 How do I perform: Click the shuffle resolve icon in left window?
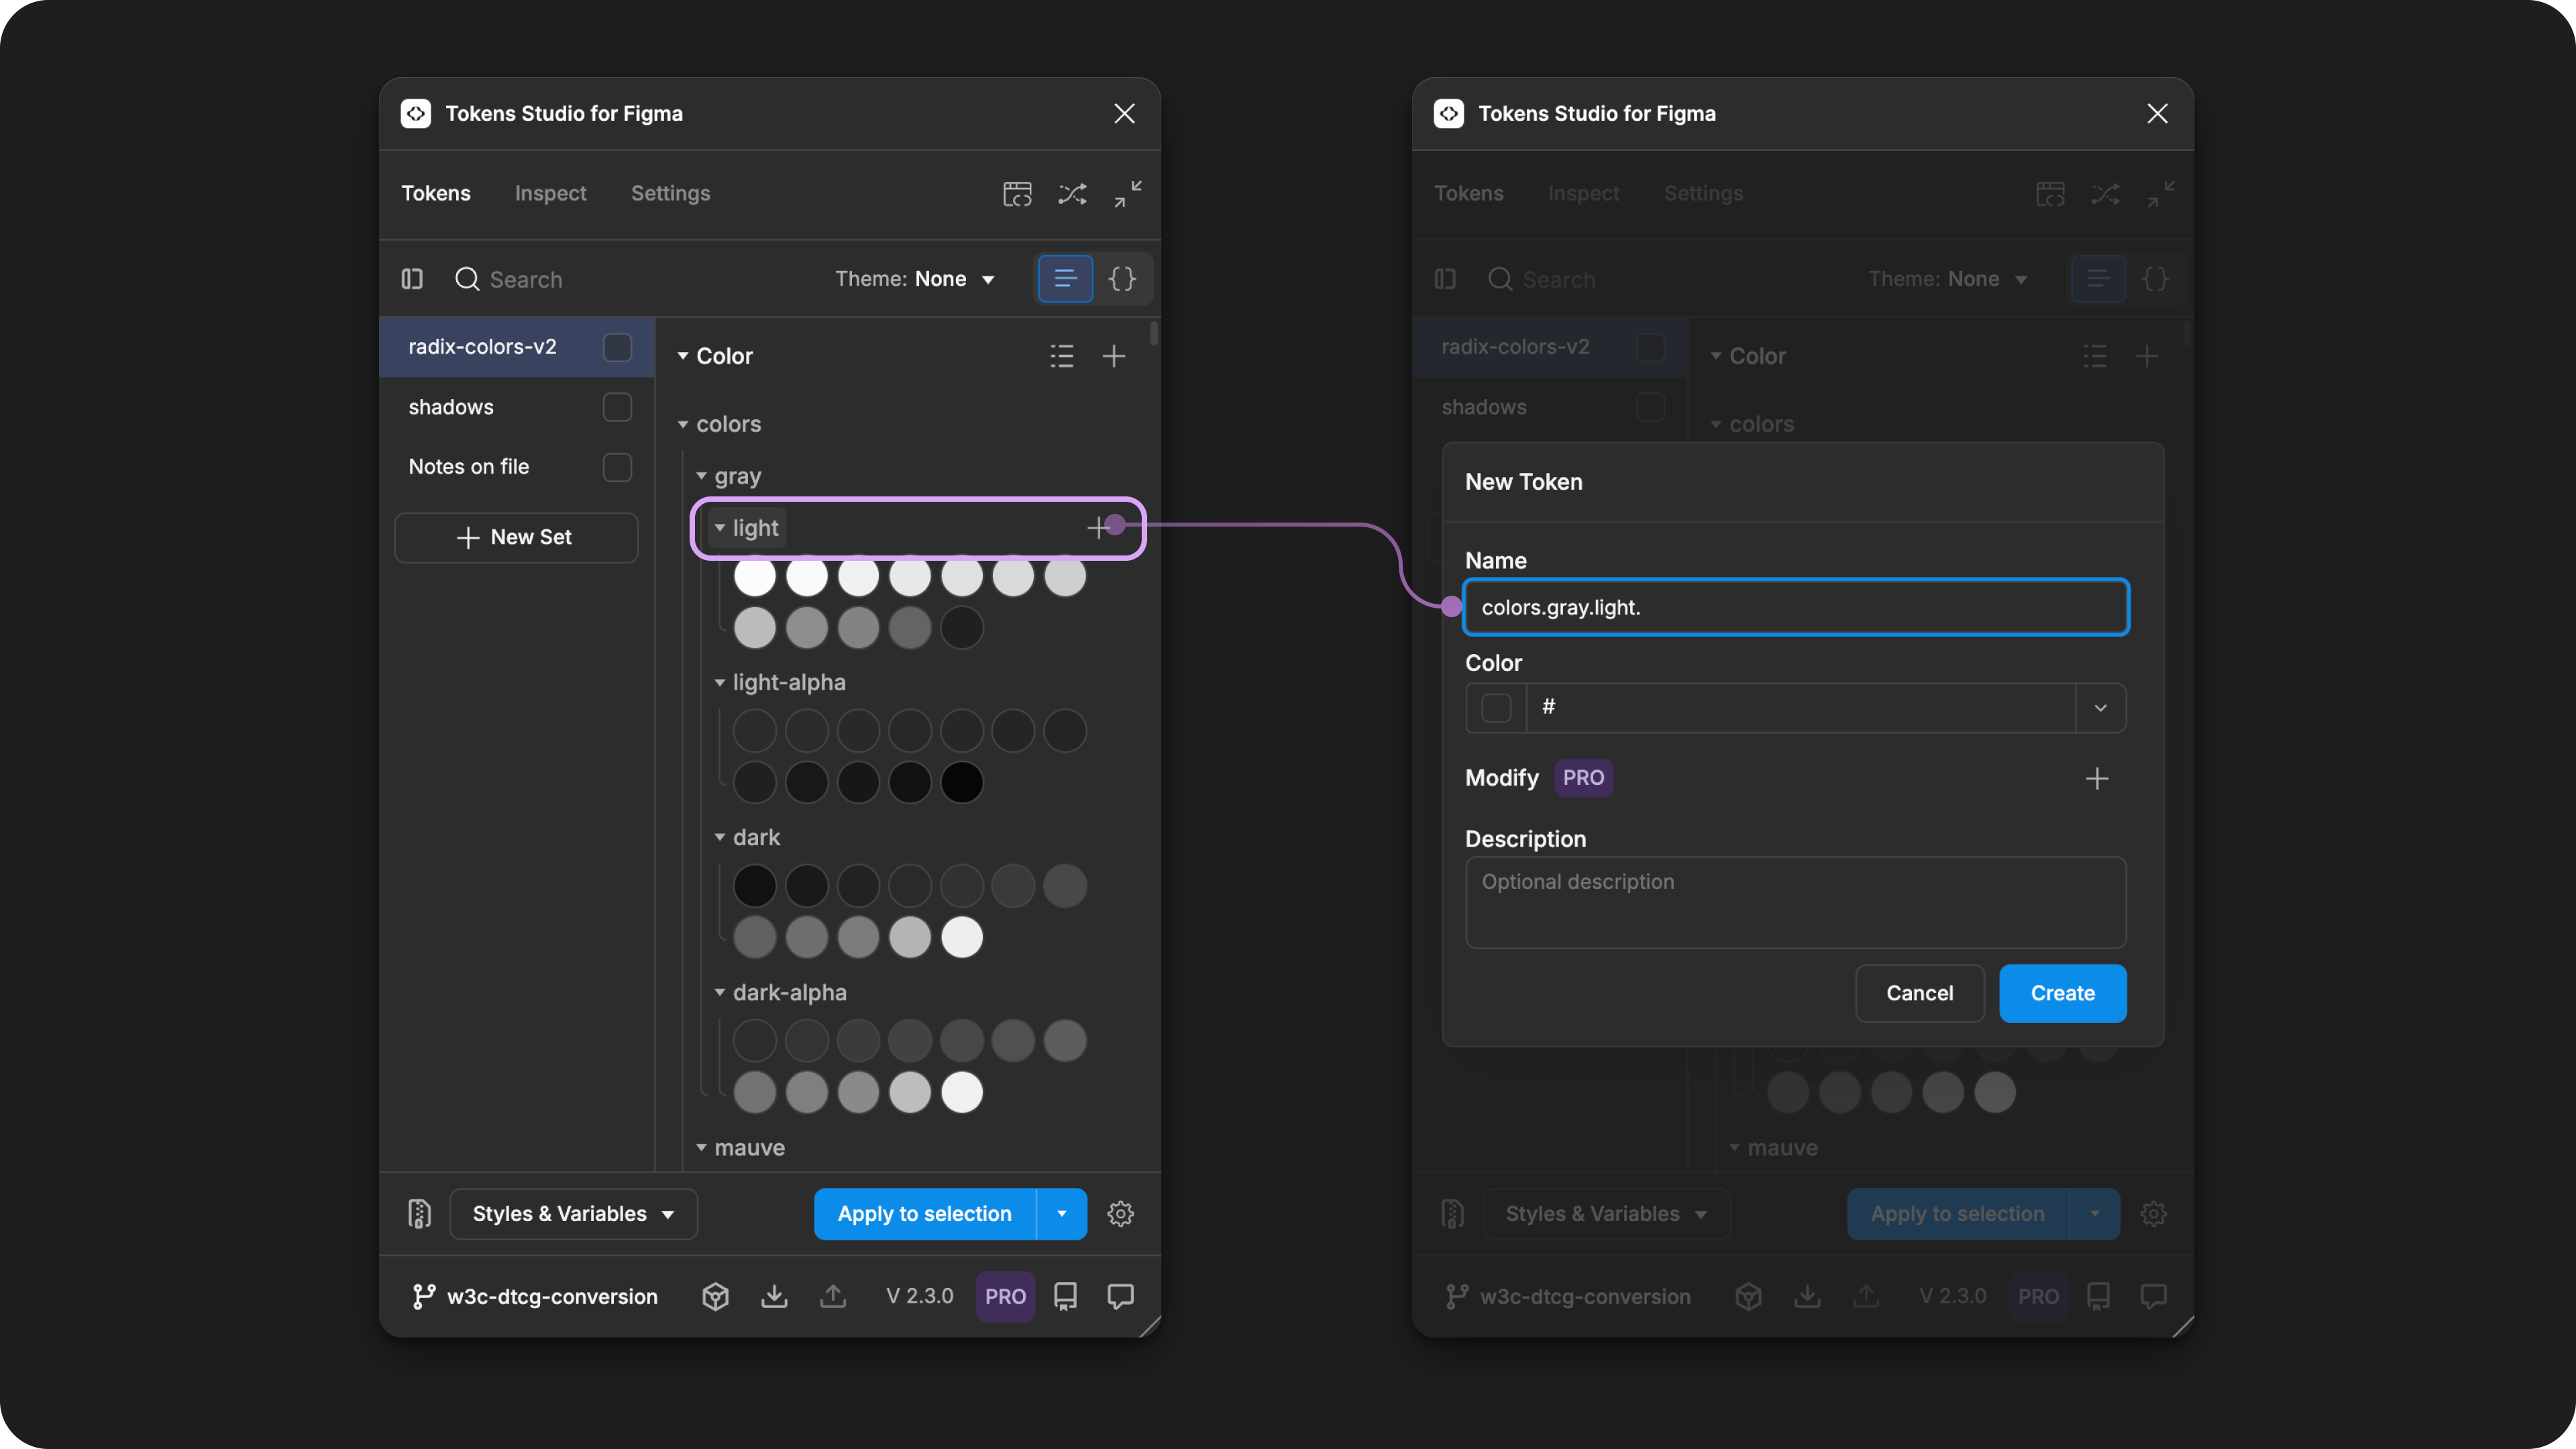[x=1072, y=194]
